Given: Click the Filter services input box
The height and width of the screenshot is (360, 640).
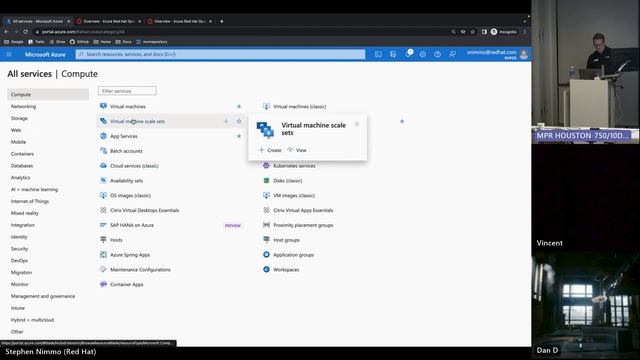Looking at the screenshot, I should click(x=127, y=91).
